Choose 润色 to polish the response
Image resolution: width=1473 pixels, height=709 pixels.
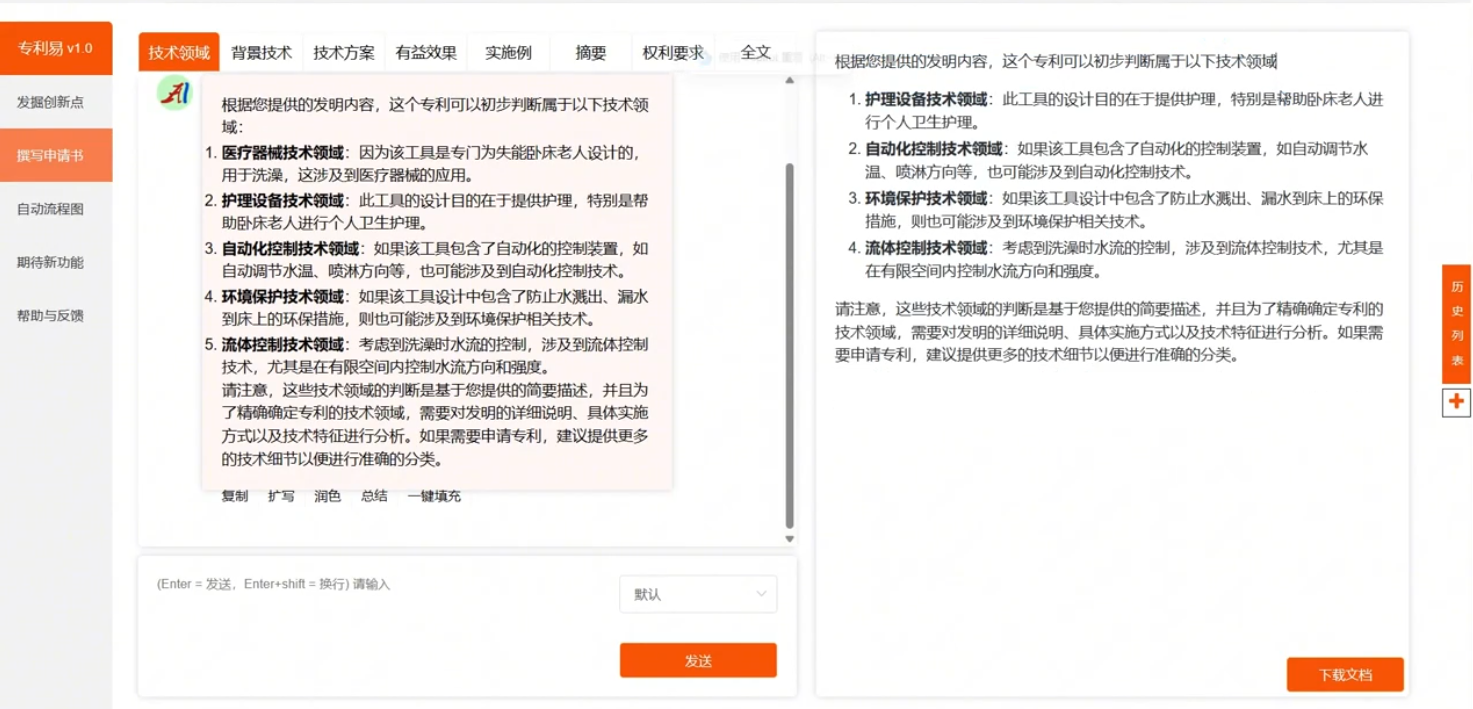click(x=327, y=496)
